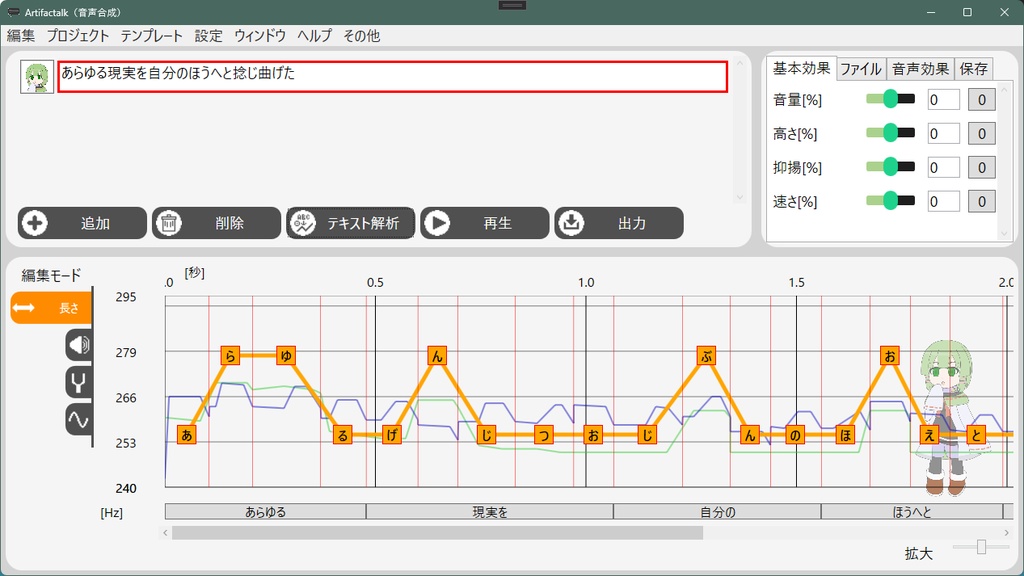The width and height of the screenshot is (1024, 576).
Task: Select the と mora node
Action: click(x=976, y=435)
